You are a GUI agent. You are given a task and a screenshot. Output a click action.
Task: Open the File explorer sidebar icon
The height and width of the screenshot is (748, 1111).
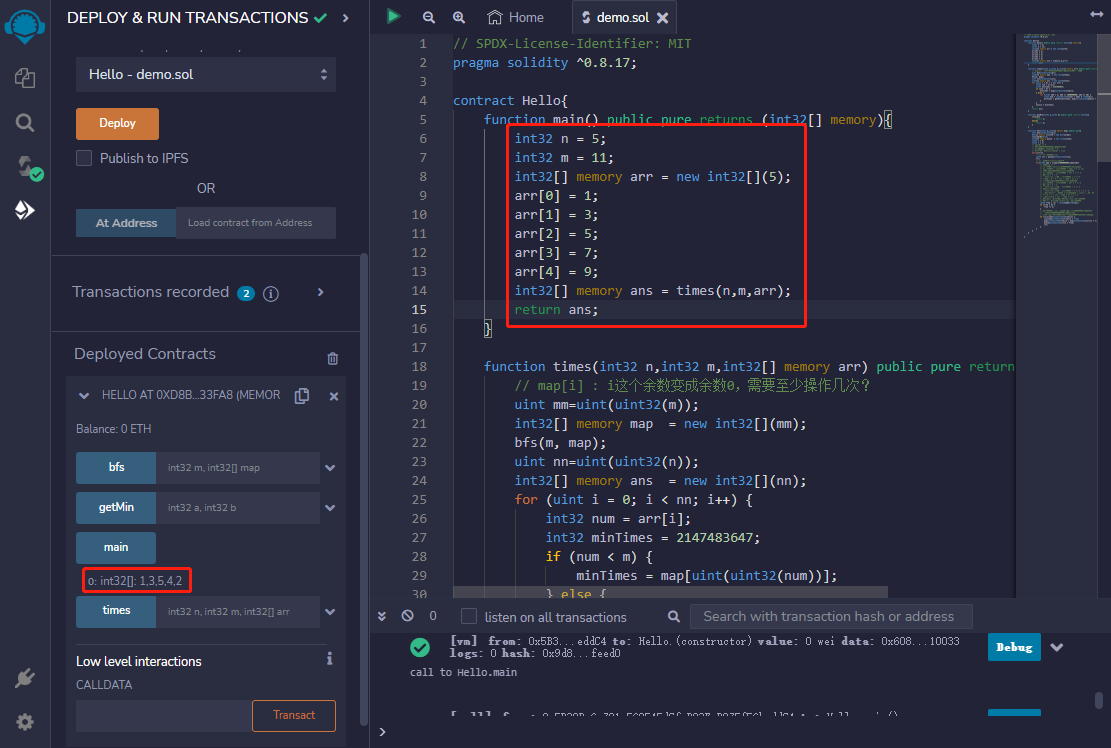coord(25,78)
